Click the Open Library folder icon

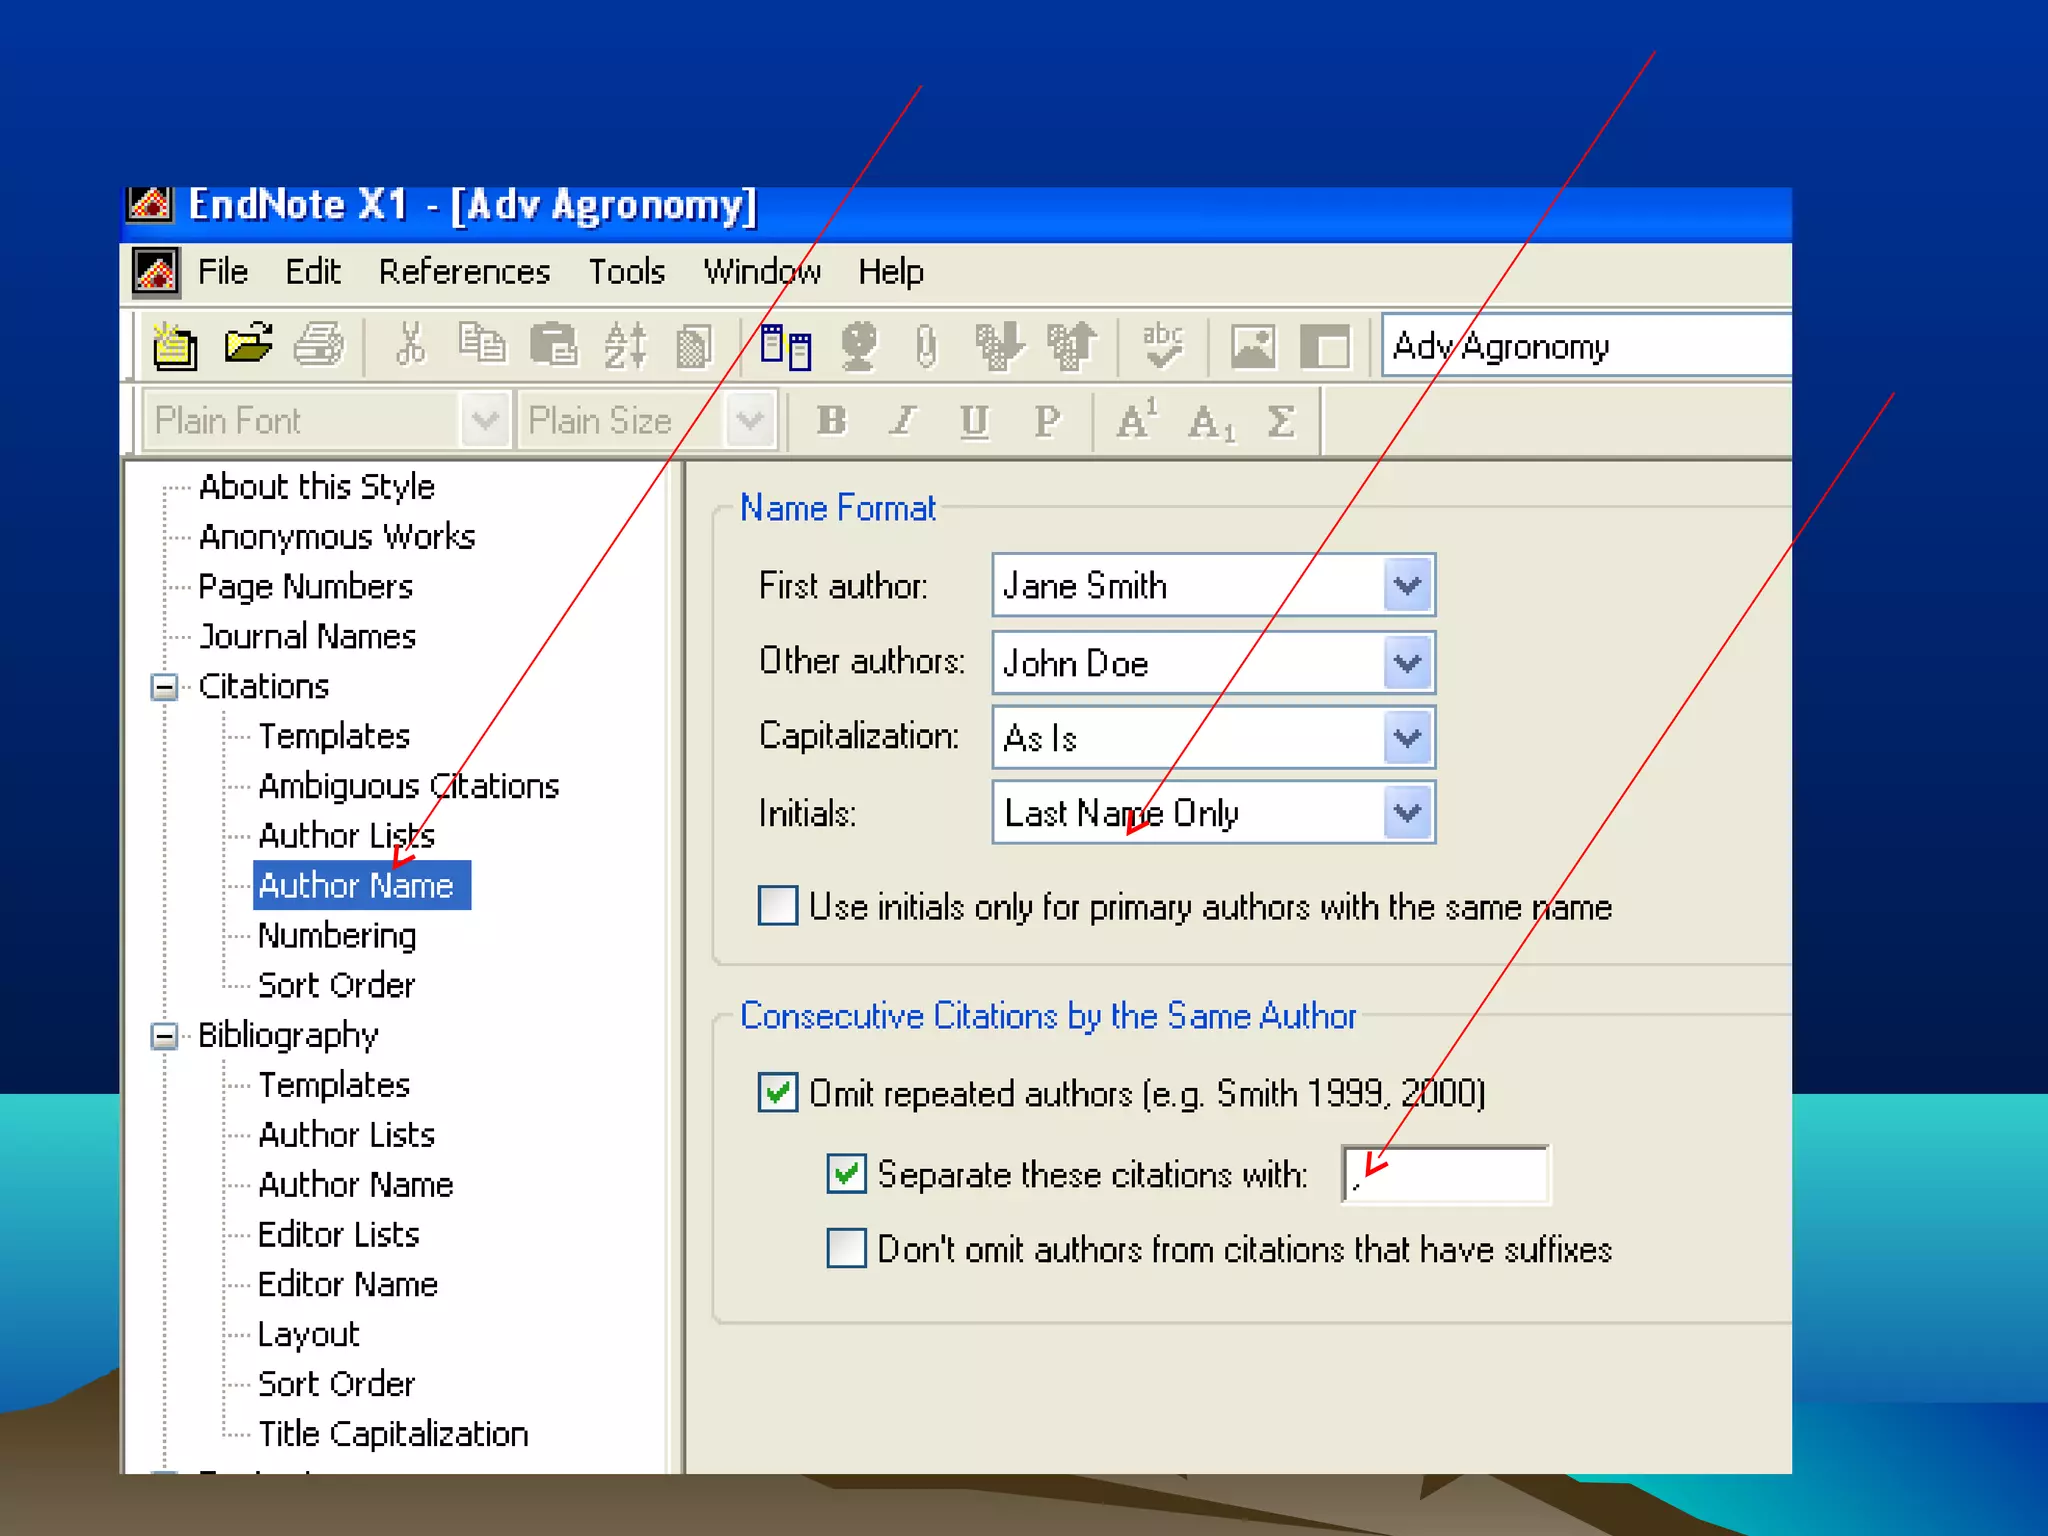(248, 345)
